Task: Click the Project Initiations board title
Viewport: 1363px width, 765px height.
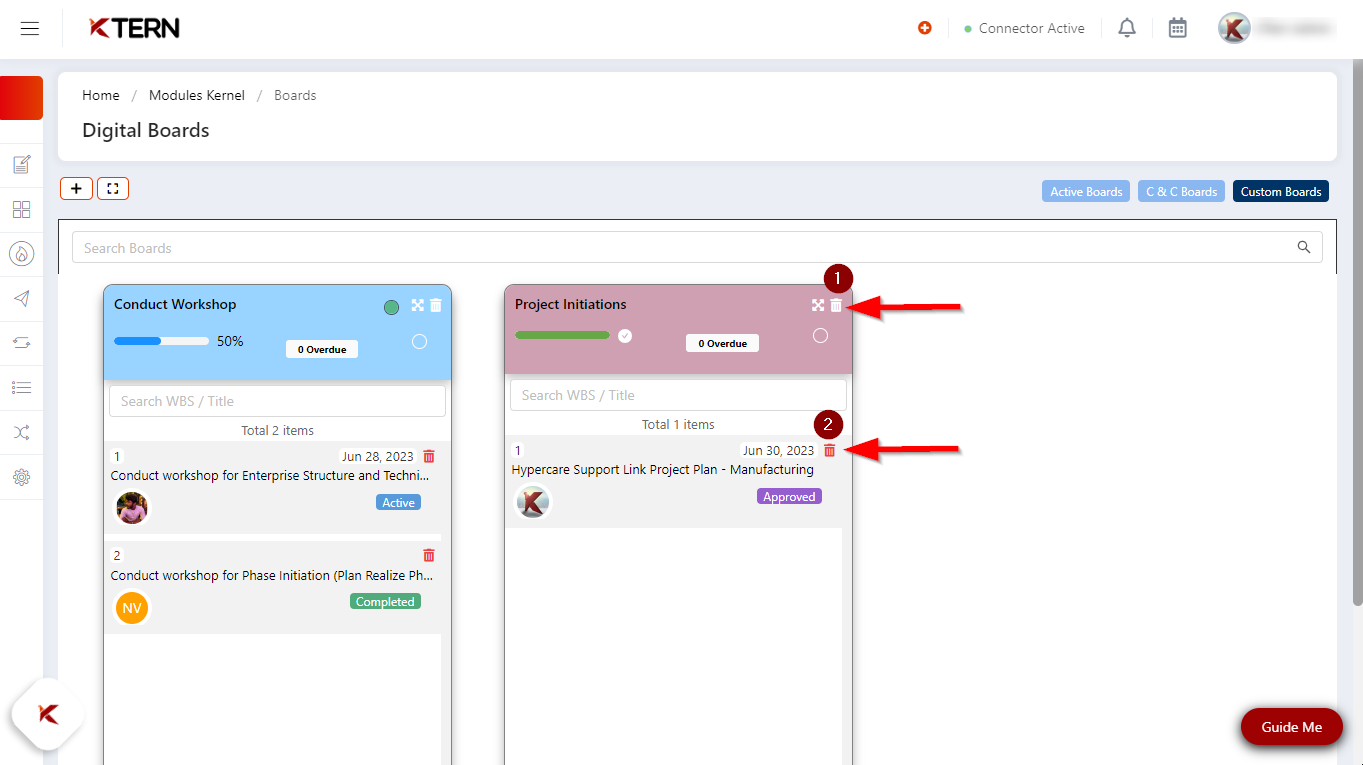Action: tap(571, 304)
